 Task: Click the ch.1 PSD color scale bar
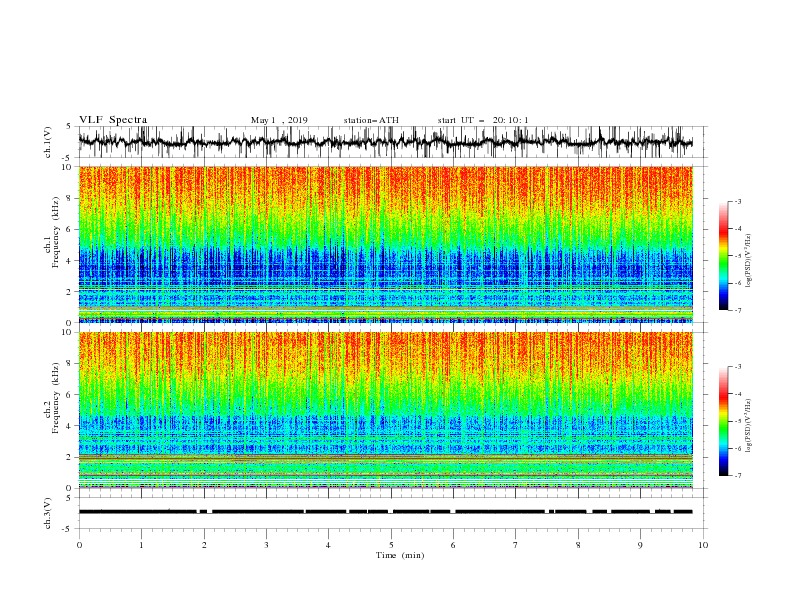coord(724,256)
